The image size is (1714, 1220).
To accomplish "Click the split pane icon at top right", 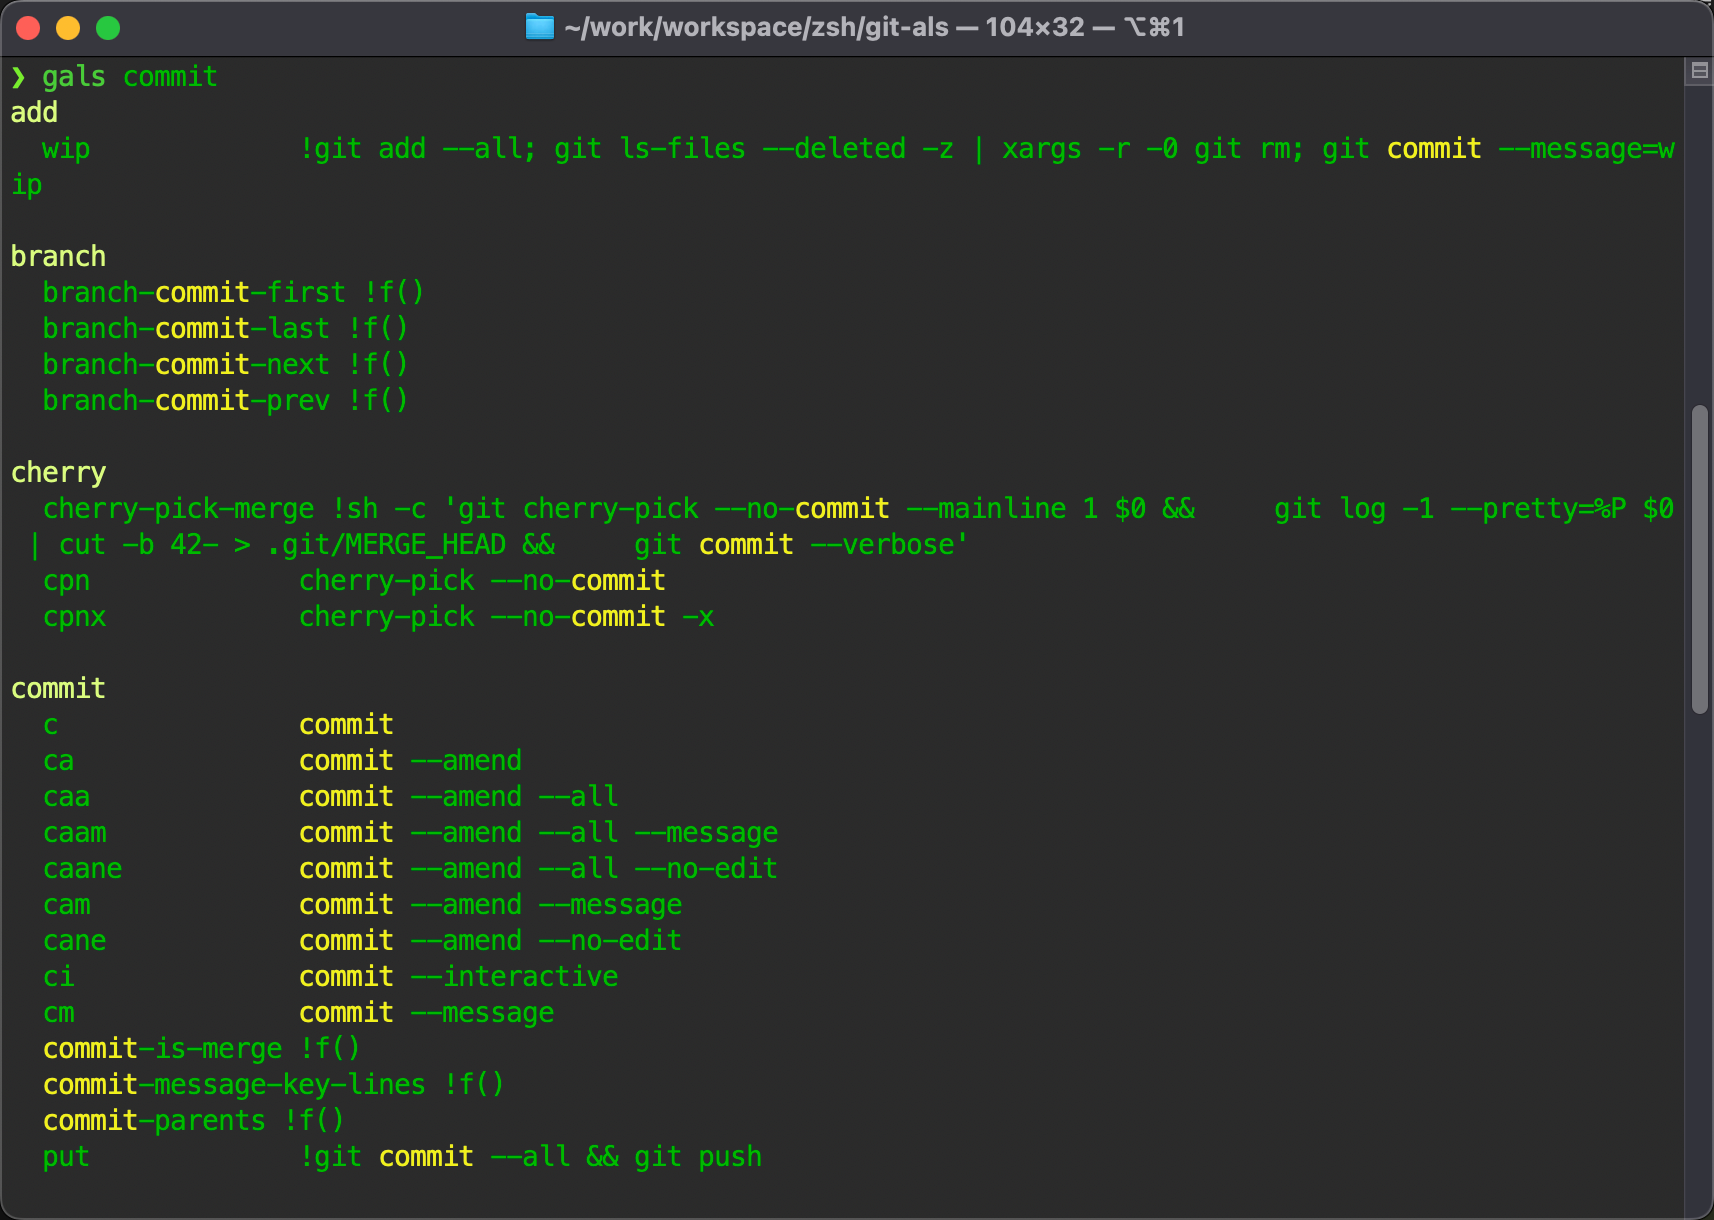I will pyautogui.click(x=1698, y=71).
